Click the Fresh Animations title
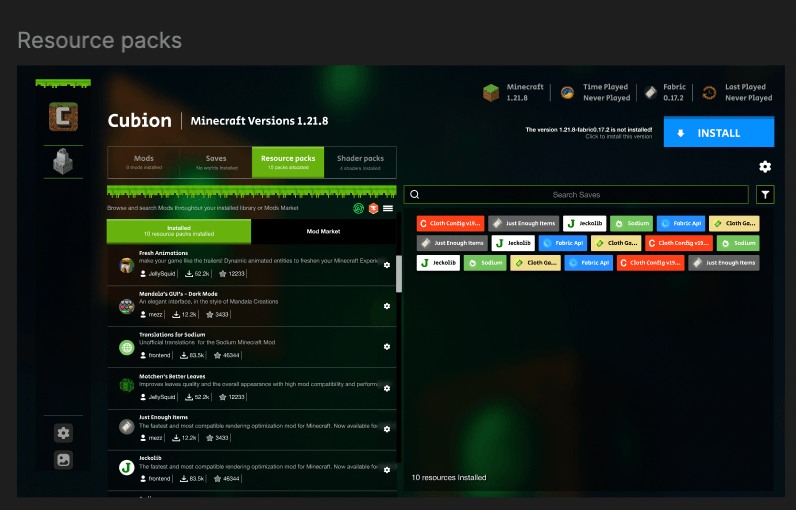The height and width of the screenshot is (510, 796). coord(163,253)
